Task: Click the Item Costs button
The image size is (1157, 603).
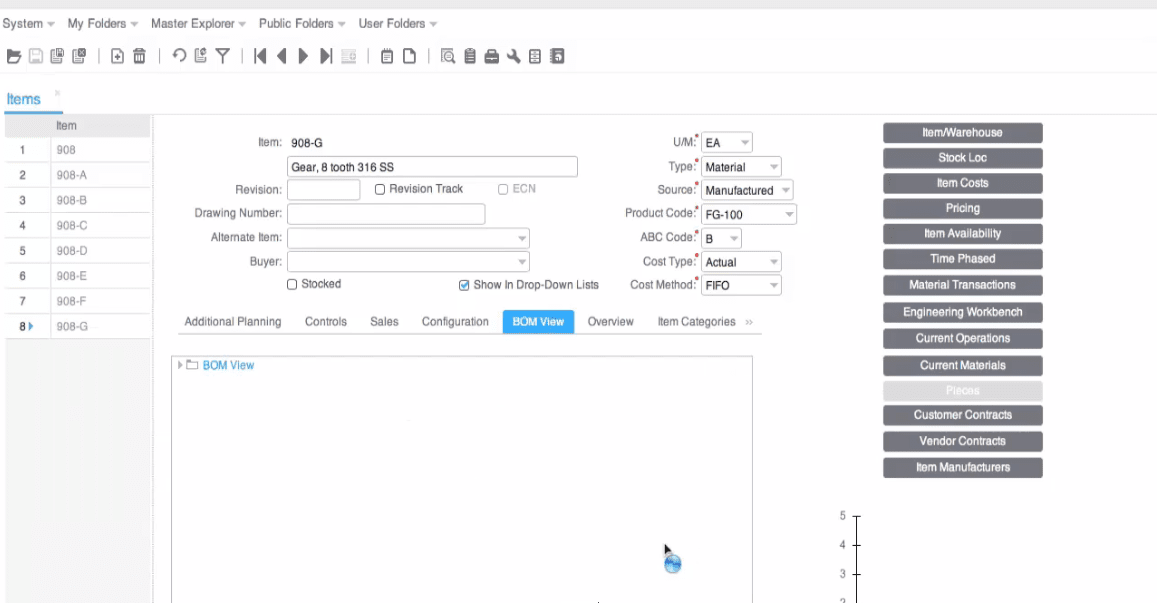Action: tap(962, 183)
